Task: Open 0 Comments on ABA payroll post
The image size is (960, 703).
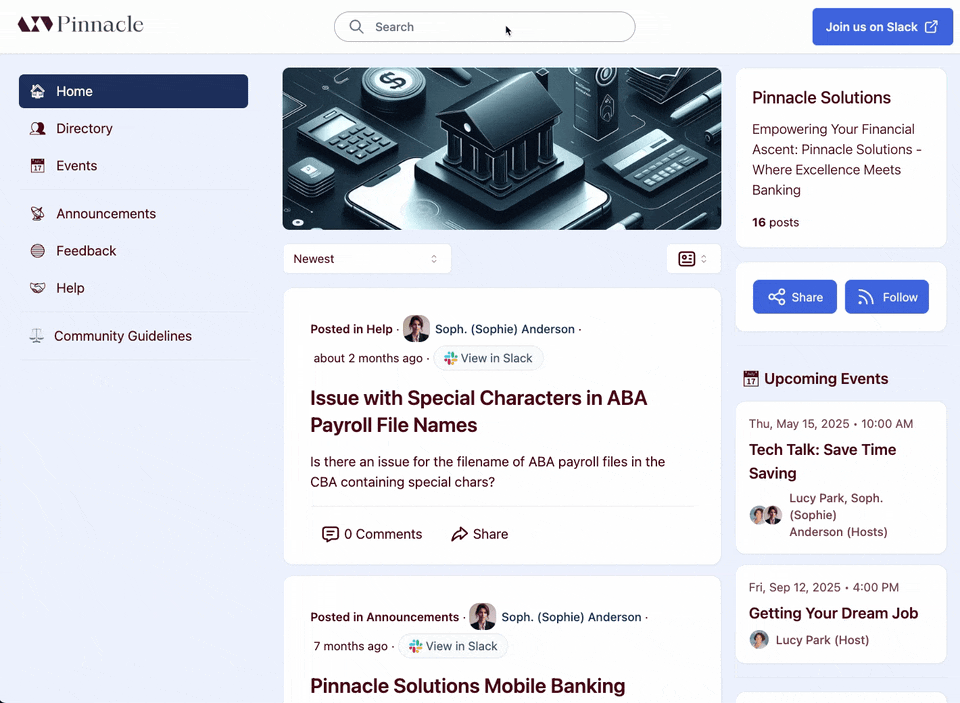Action: pyautogui.click(x=372, y=534)
